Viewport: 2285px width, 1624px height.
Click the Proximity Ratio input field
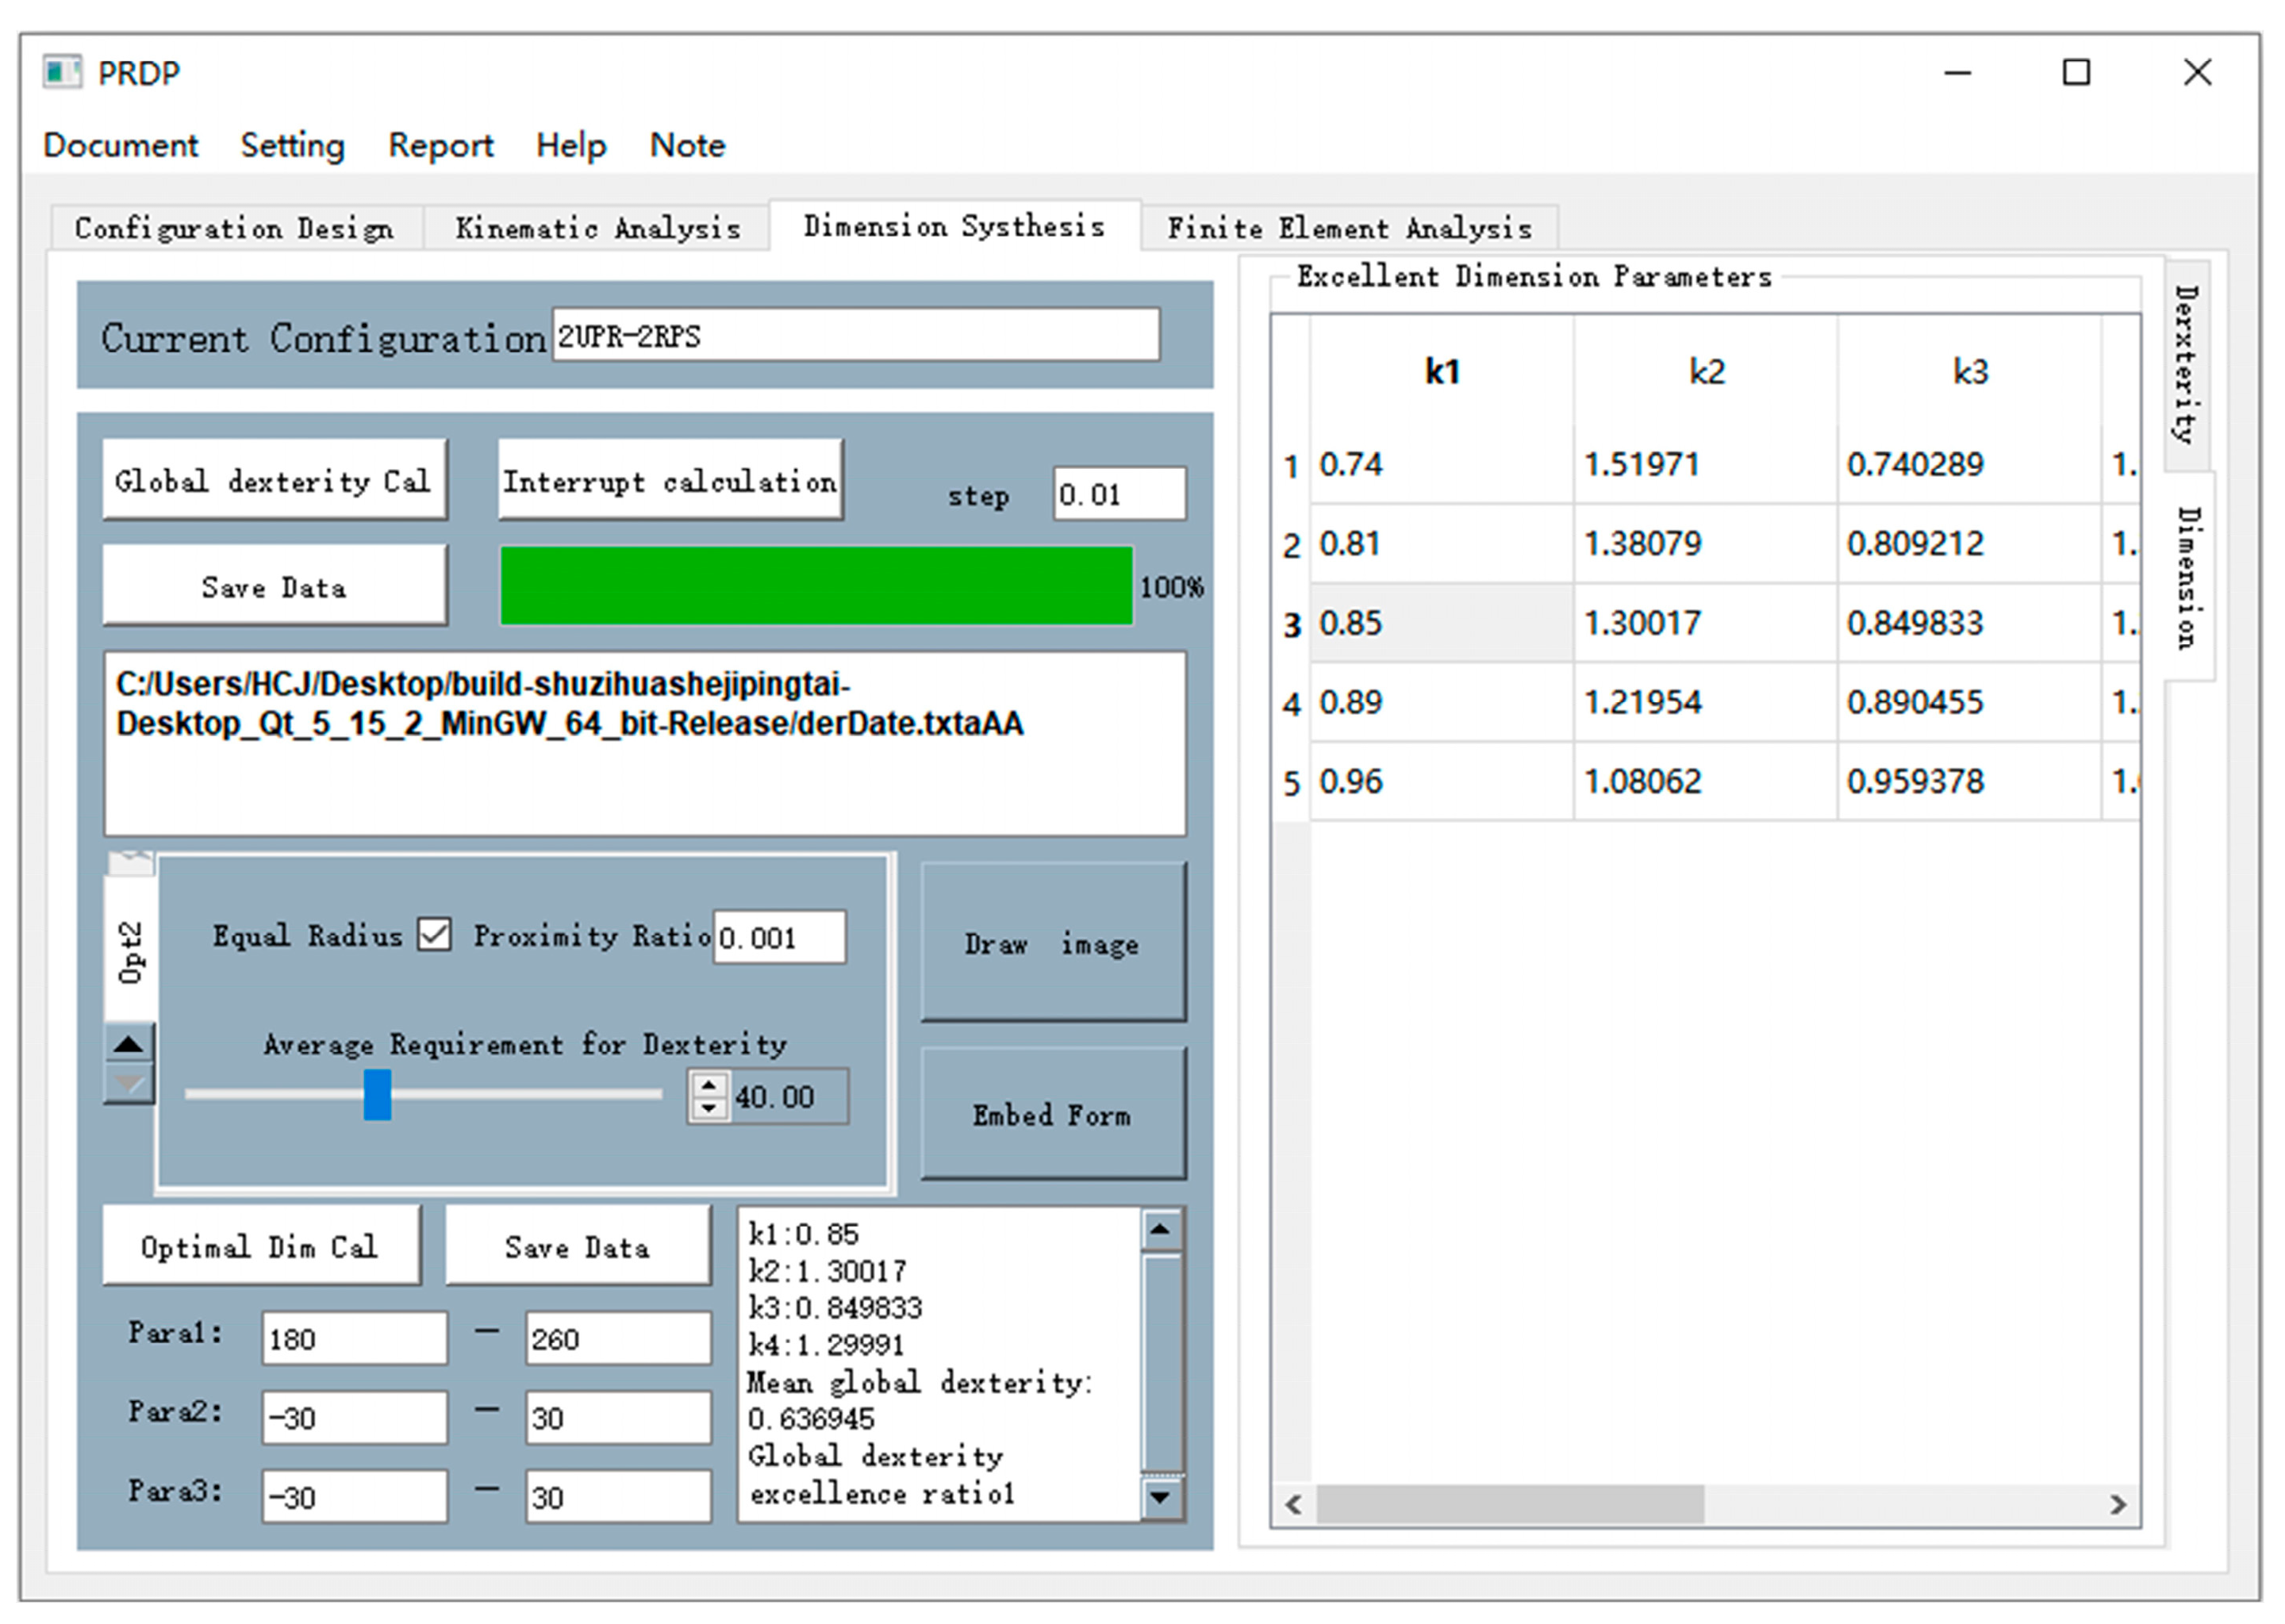(779, 938)
